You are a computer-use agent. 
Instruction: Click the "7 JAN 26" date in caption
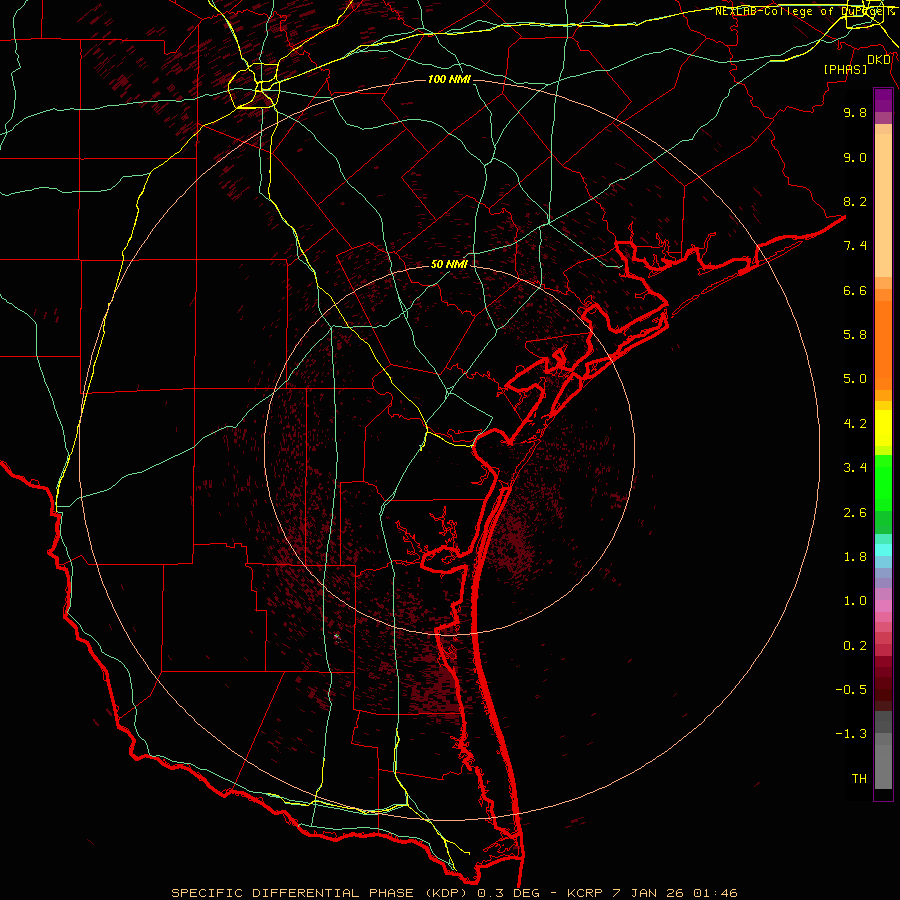pos(647,893)
